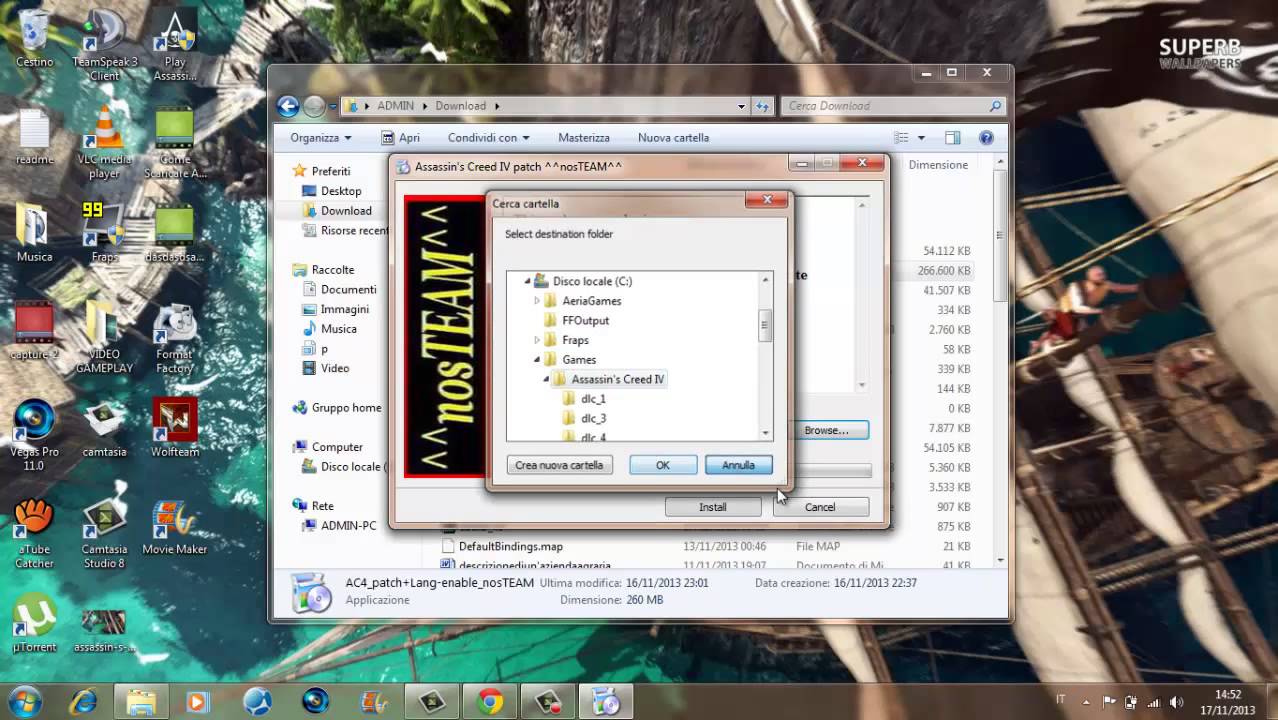The width and height of the screenshot is (1278, 720).
Task: Open TeamSpeak 3 Client desktop icon
Action: [104, 44]
